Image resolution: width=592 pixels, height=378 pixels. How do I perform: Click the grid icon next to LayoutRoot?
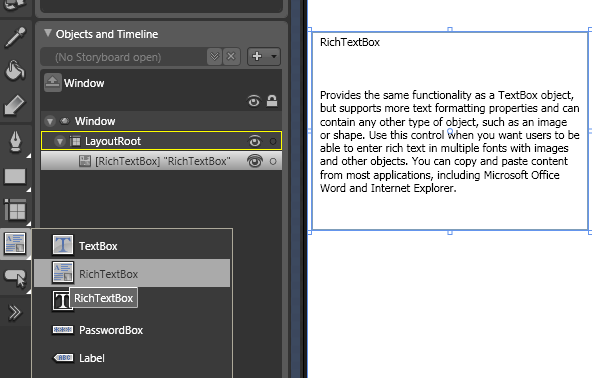[75, 141]
